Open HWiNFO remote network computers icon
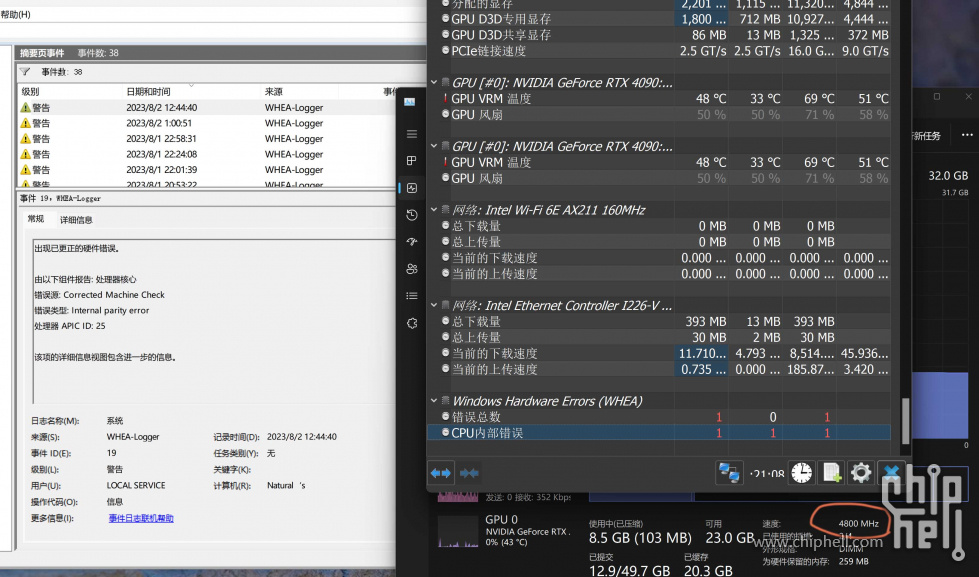979x577 pixels. click(x=729, y=473)
